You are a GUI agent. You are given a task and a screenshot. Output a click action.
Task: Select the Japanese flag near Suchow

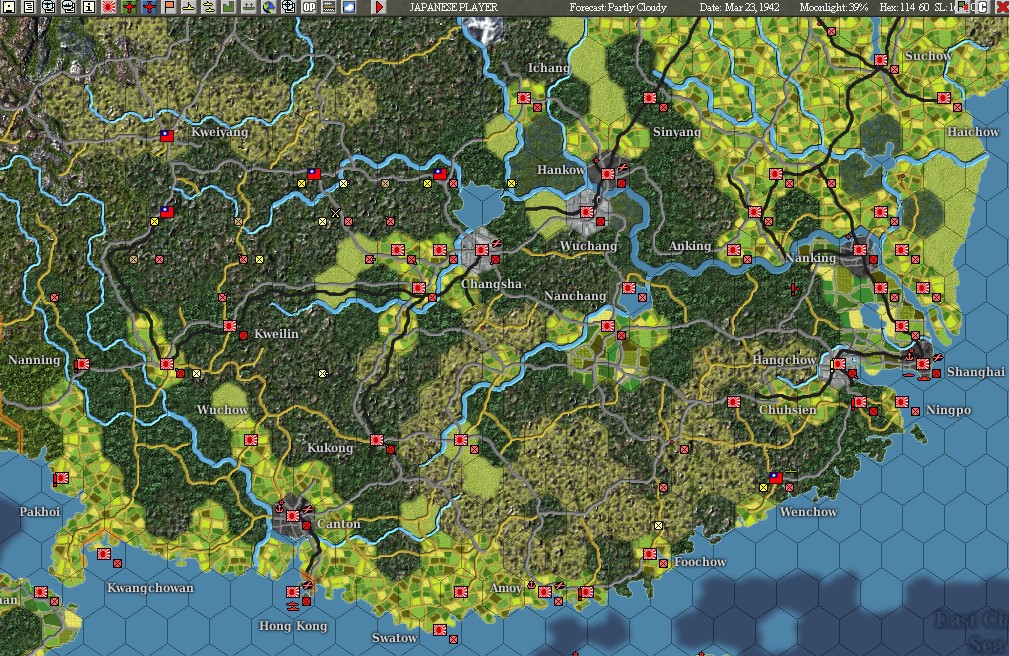coord(880,60)
